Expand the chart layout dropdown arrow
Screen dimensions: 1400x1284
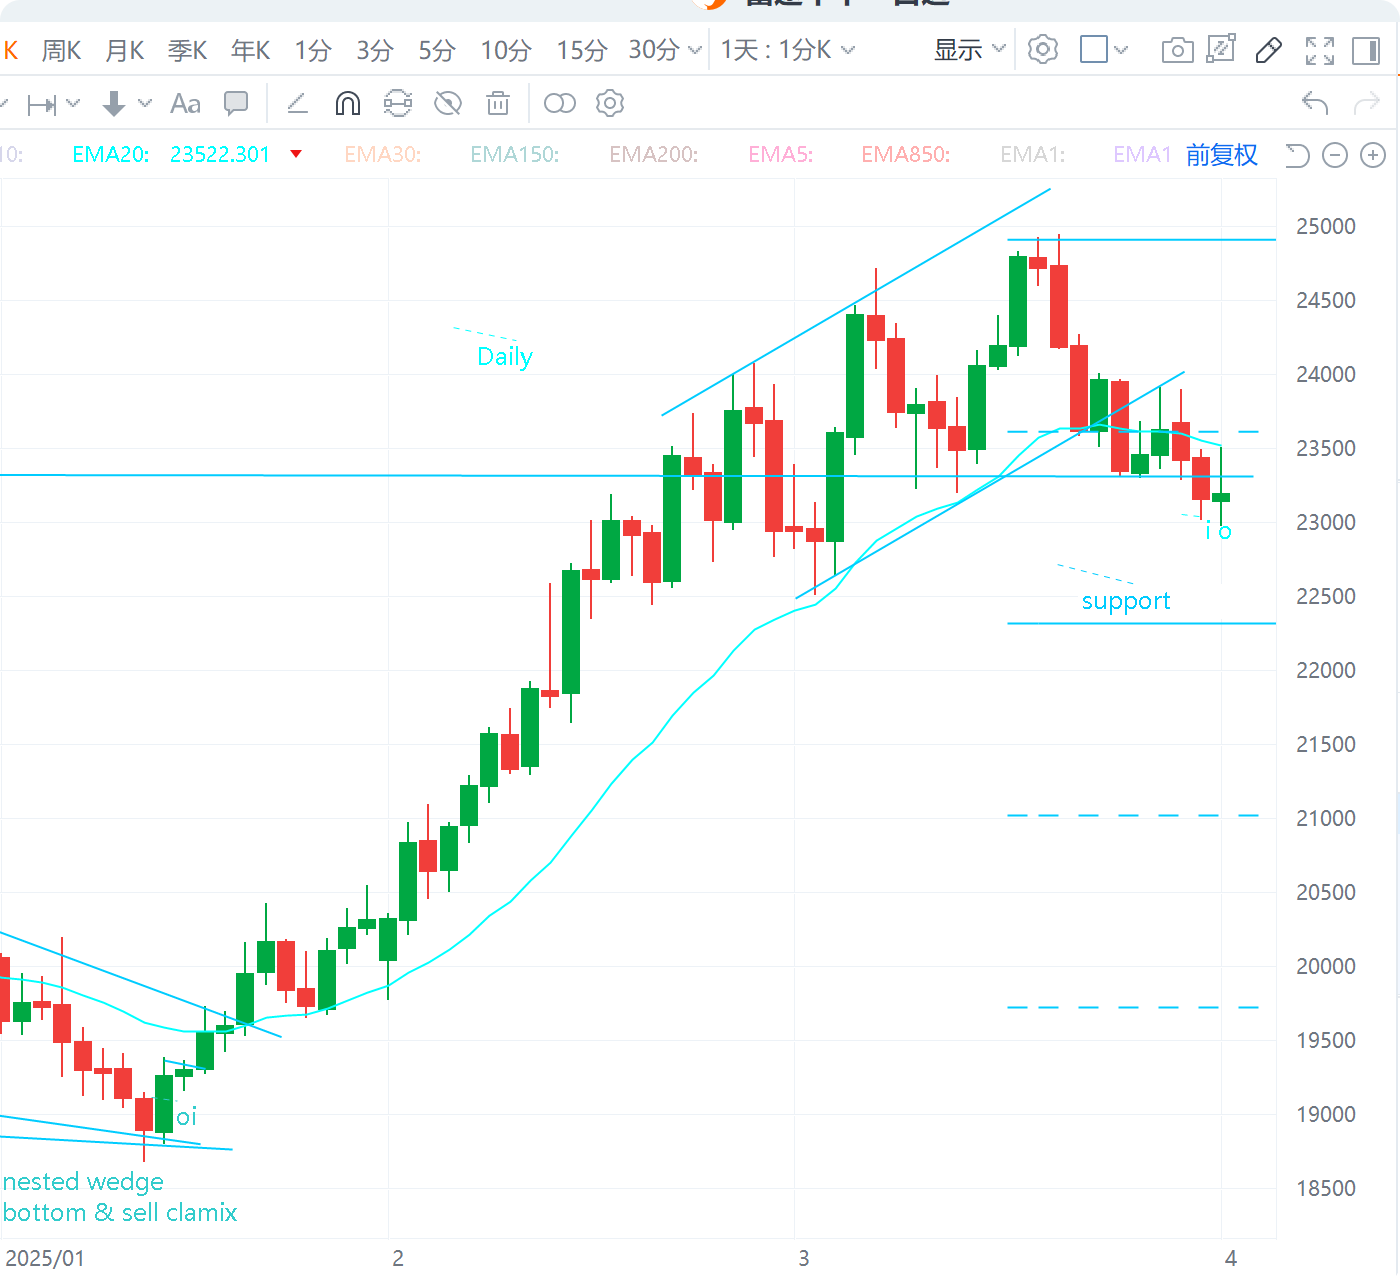point(1121,50)
